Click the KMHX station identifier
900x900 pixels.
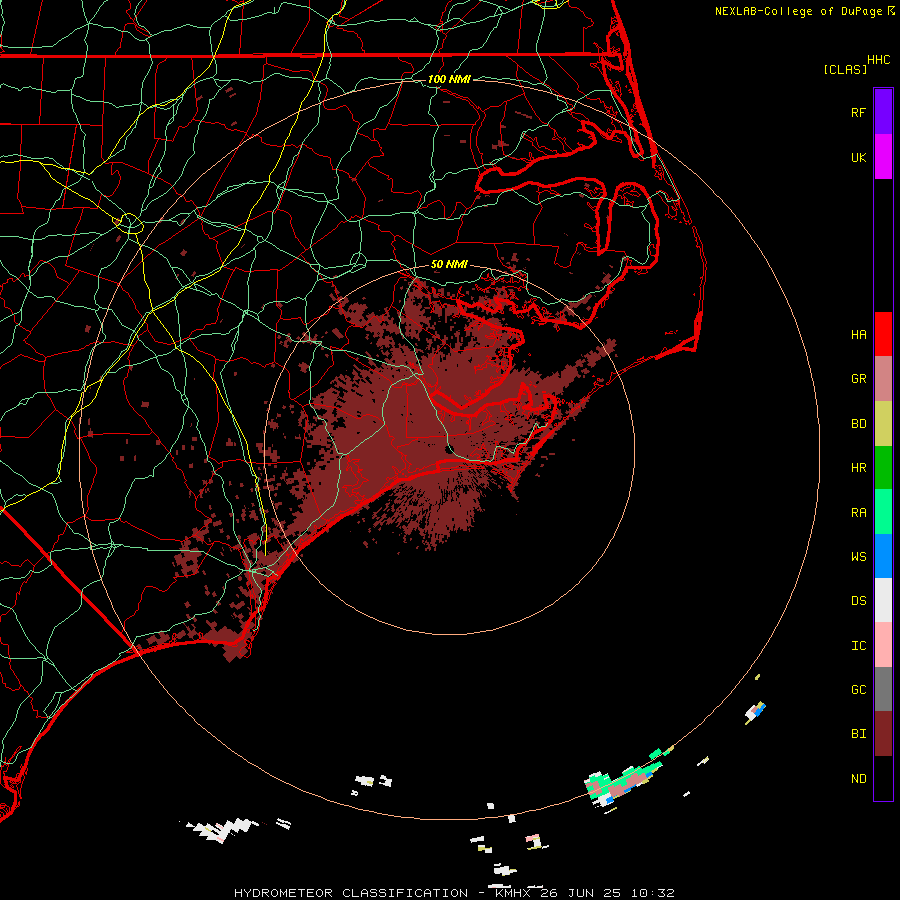coord(513,893)
